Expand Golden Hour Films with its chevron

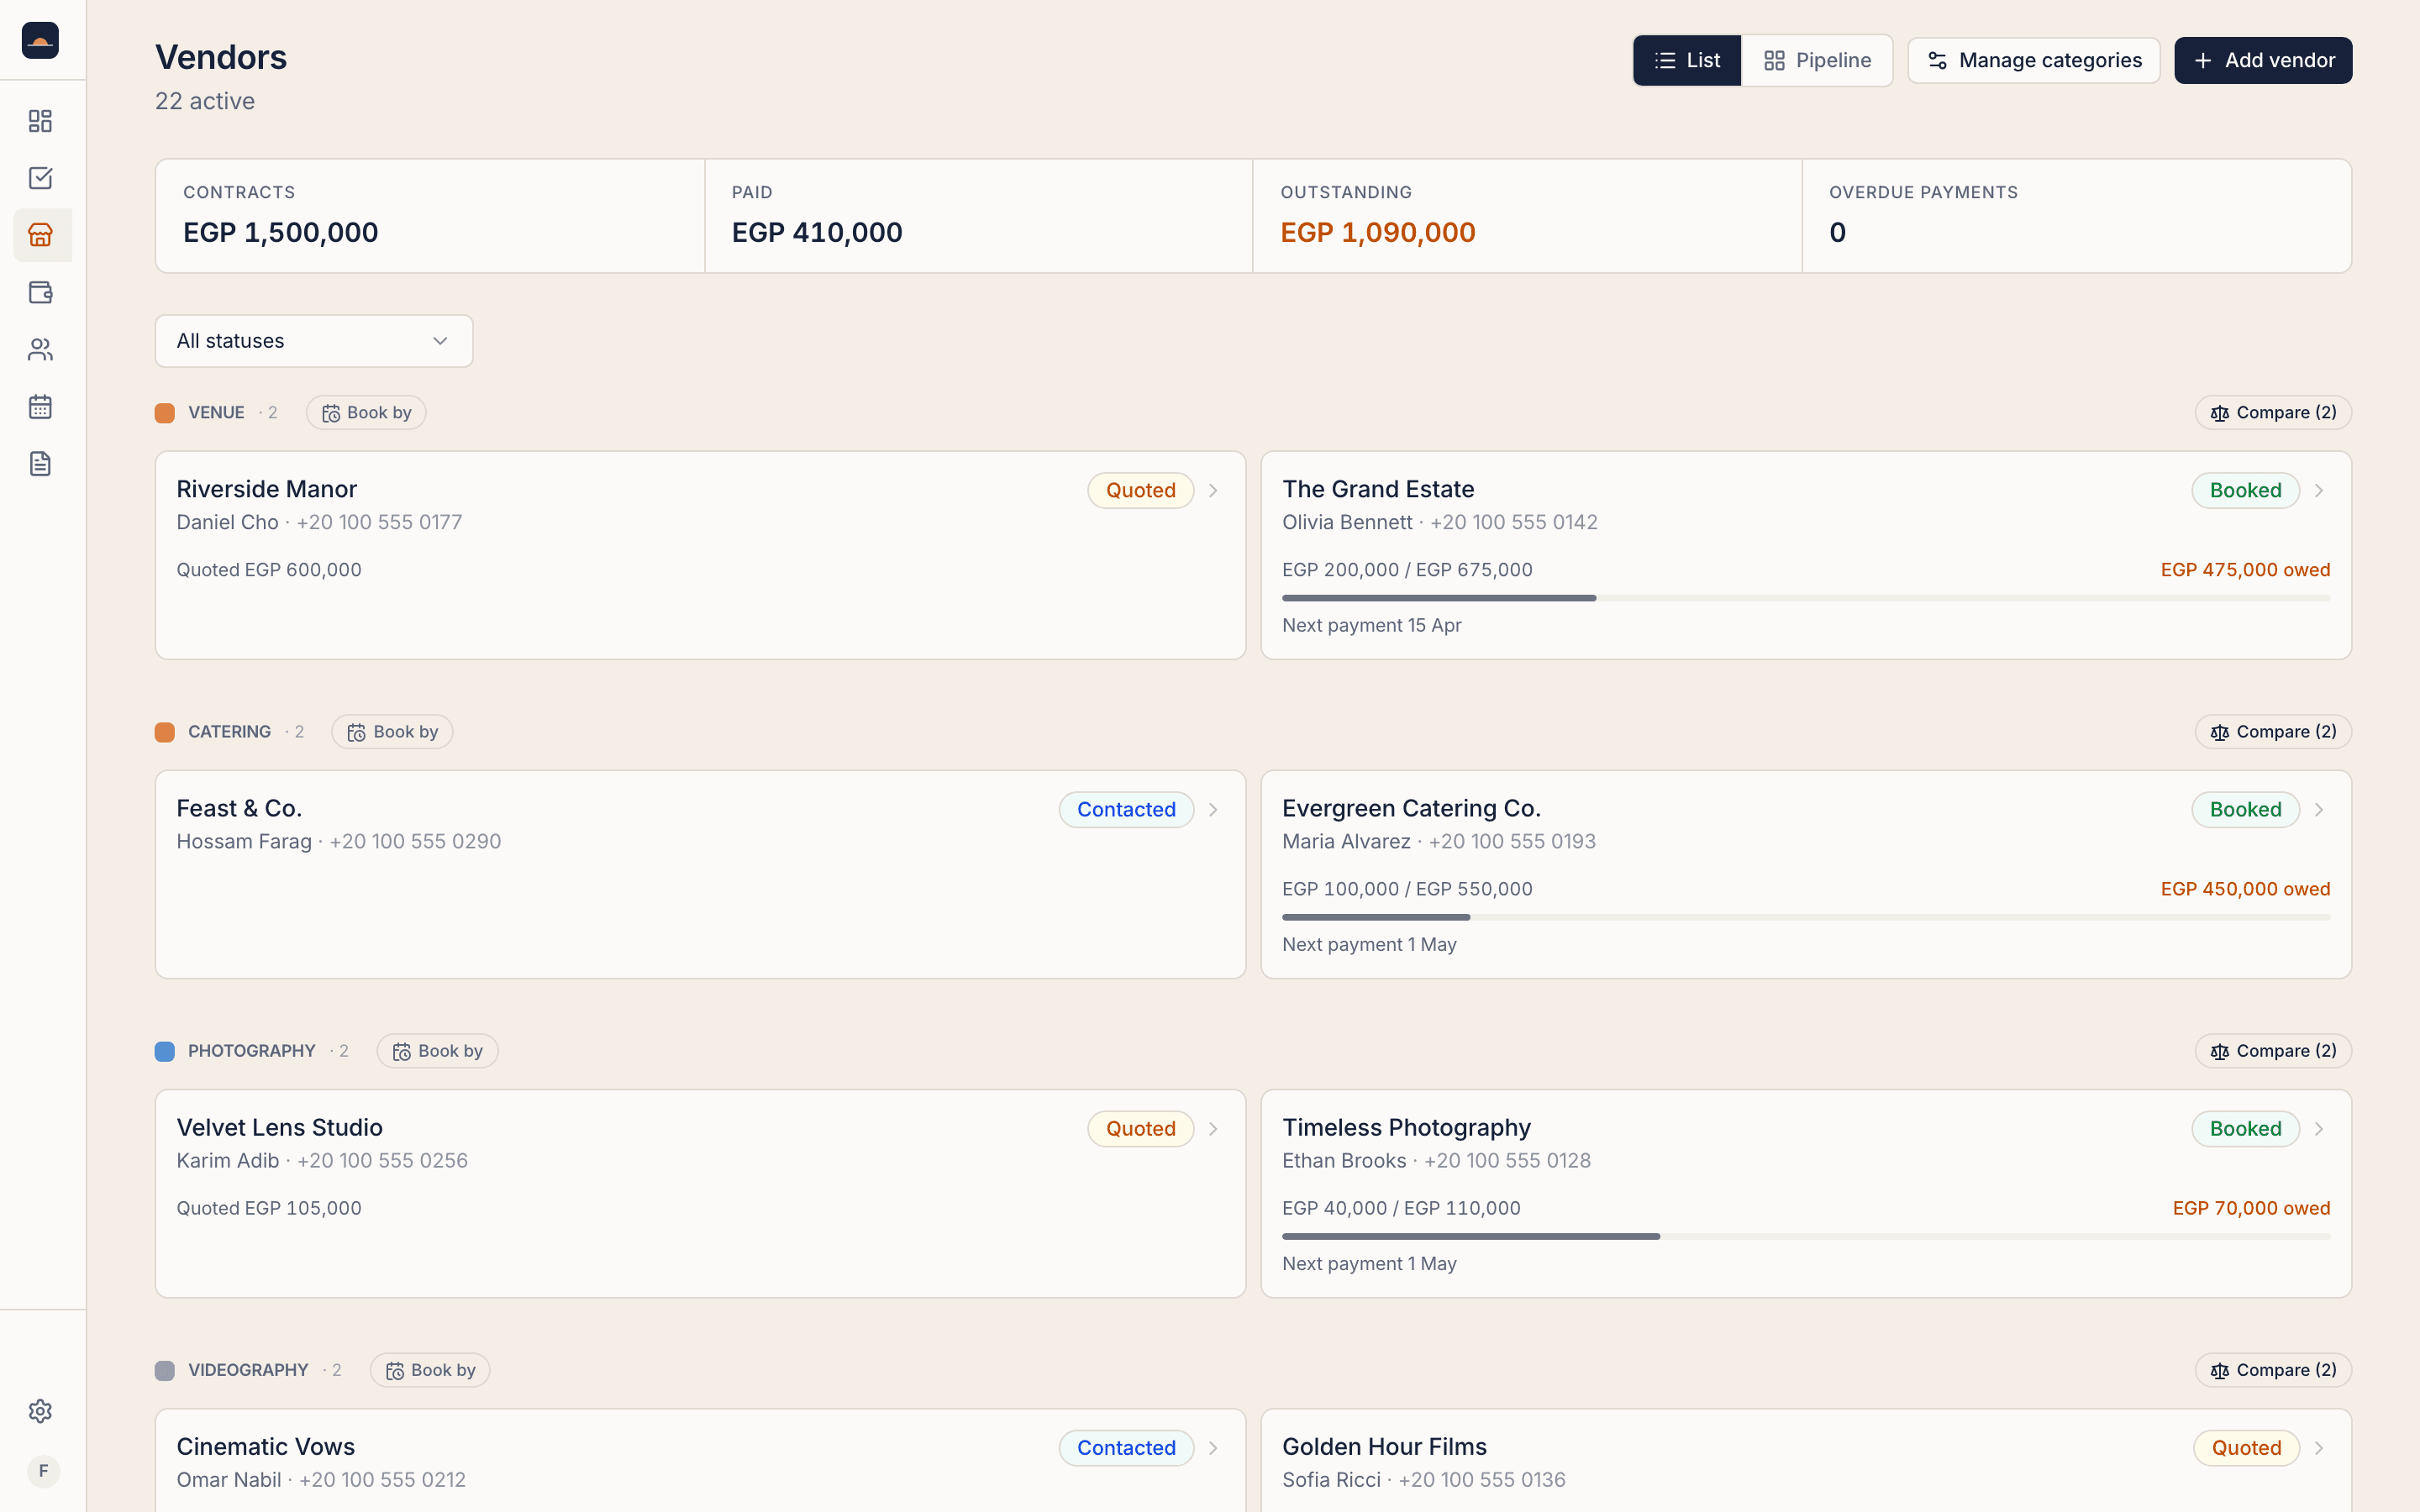pyautogui.click(x=2319, y=1447)
